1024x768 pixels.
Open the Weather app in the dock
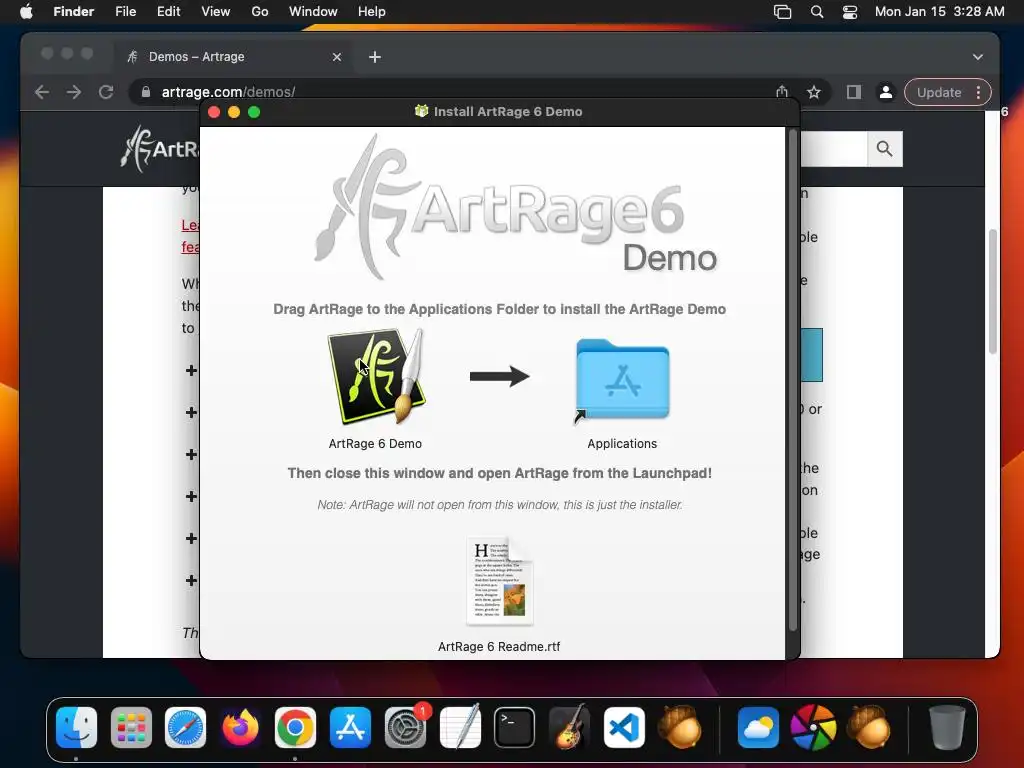tap(758, 728)
